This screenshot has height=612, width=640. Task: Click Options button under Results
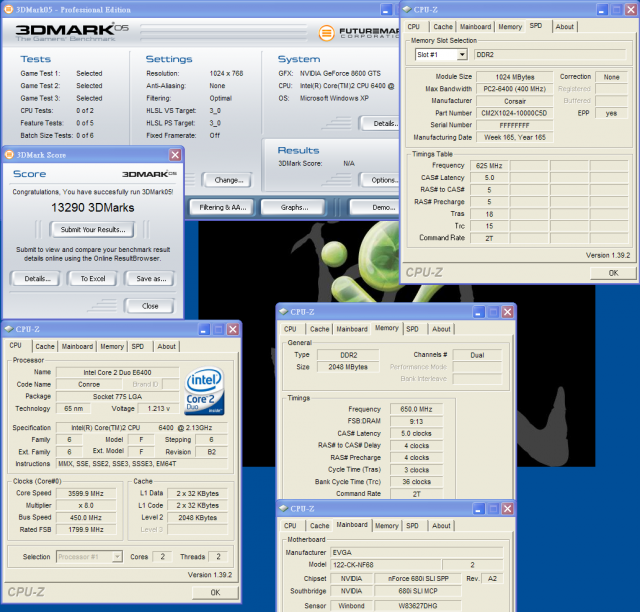380,180
